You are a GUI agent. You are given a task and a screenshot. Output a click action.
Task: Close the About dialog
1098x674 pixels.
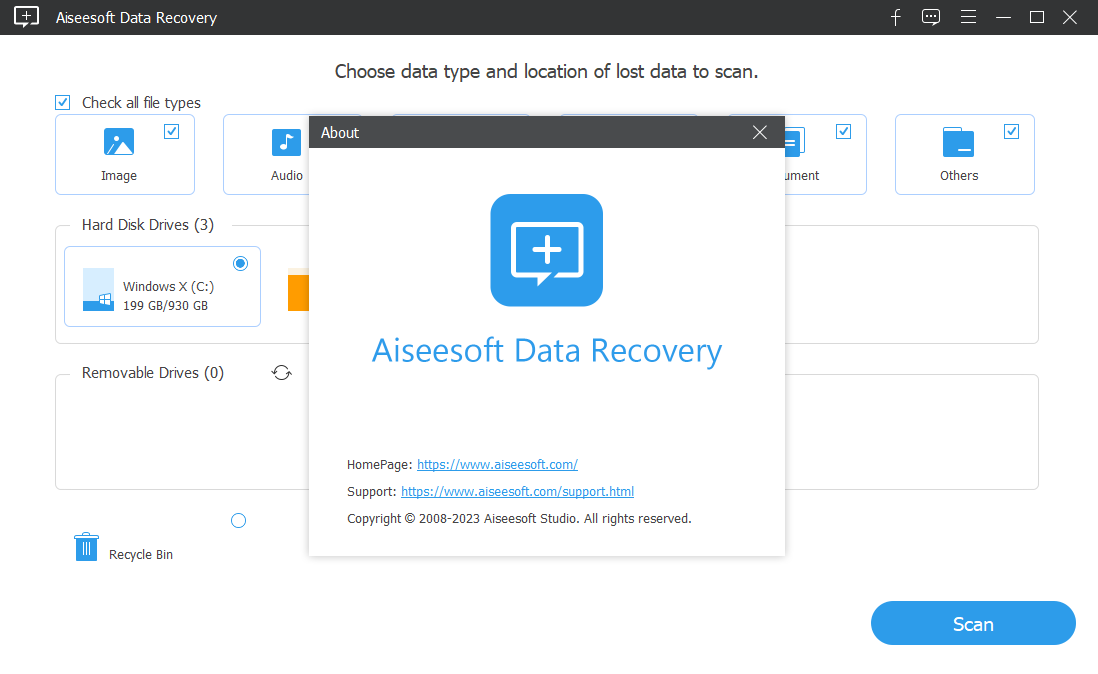[760, 132]
